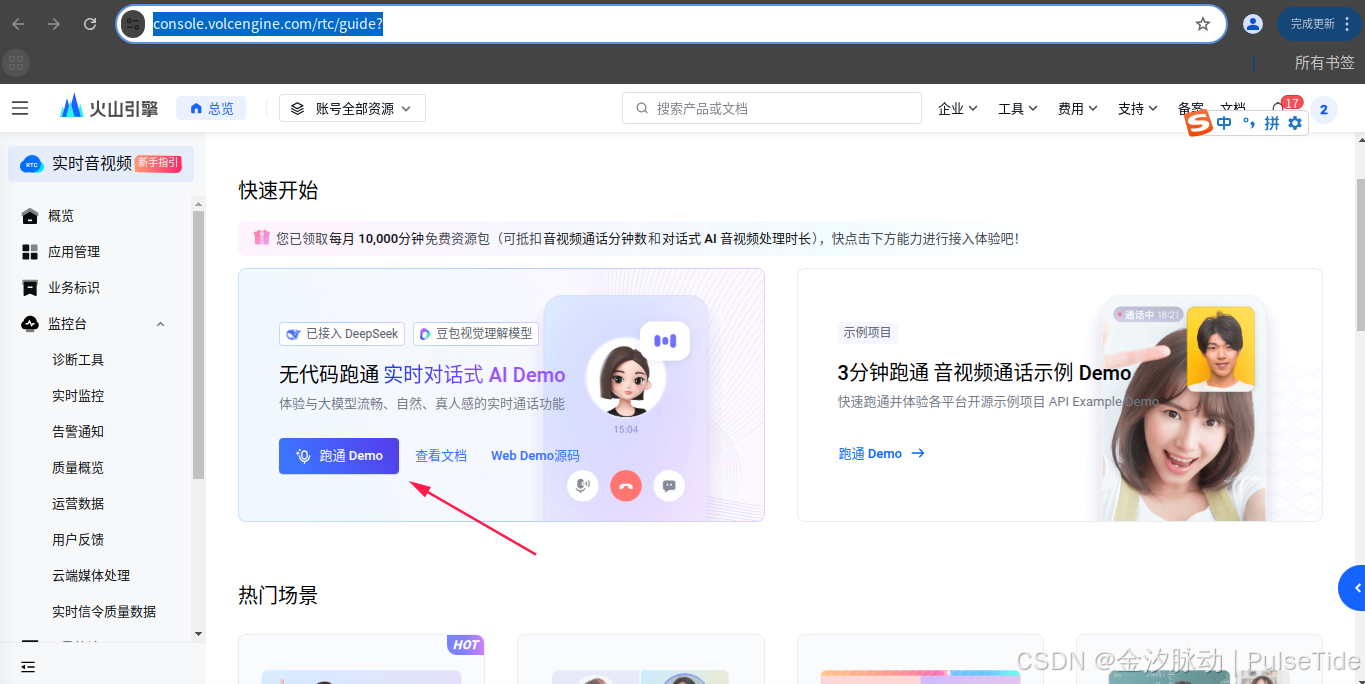Select 云端媒体处理 in the sidebar
The width and height of the screenshot is (1365, 684).
coord(91,576)
